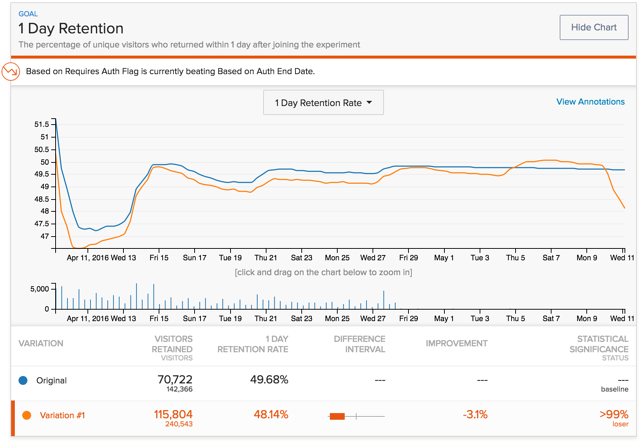Click the Variation column header
The height and width of the screenshot is (442, 639).
(41, 343)
